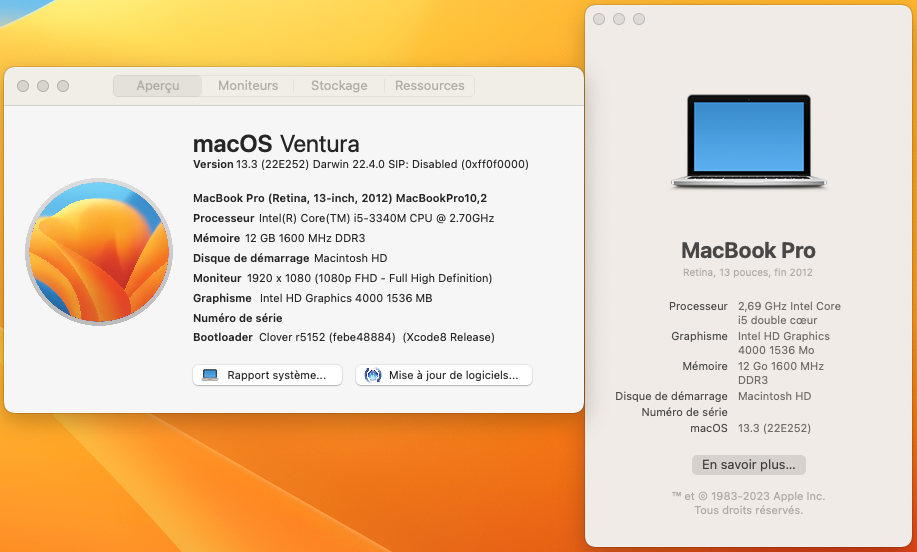Click the En savoir plus button
Image resolution: width=917 pixels, height=552 pixels.
pos(749,465)
